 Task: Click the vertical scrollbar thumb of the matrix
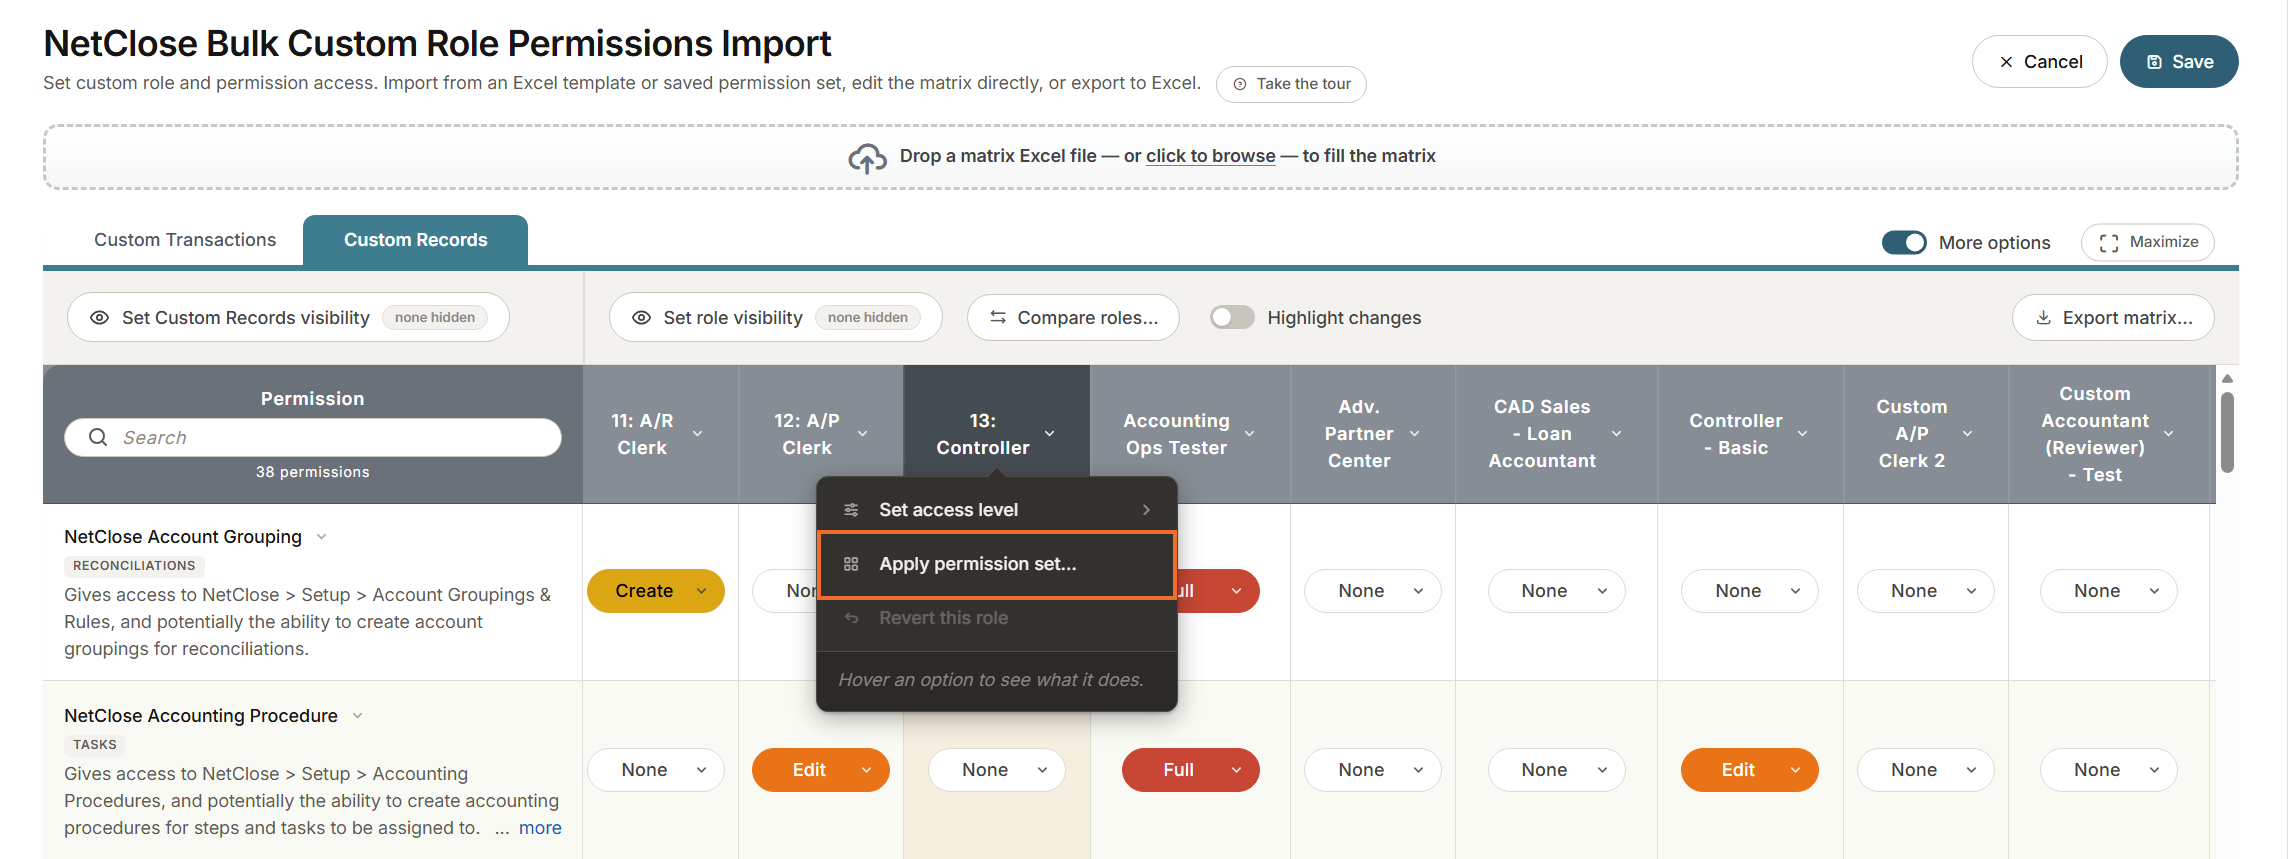point(2227,432)
